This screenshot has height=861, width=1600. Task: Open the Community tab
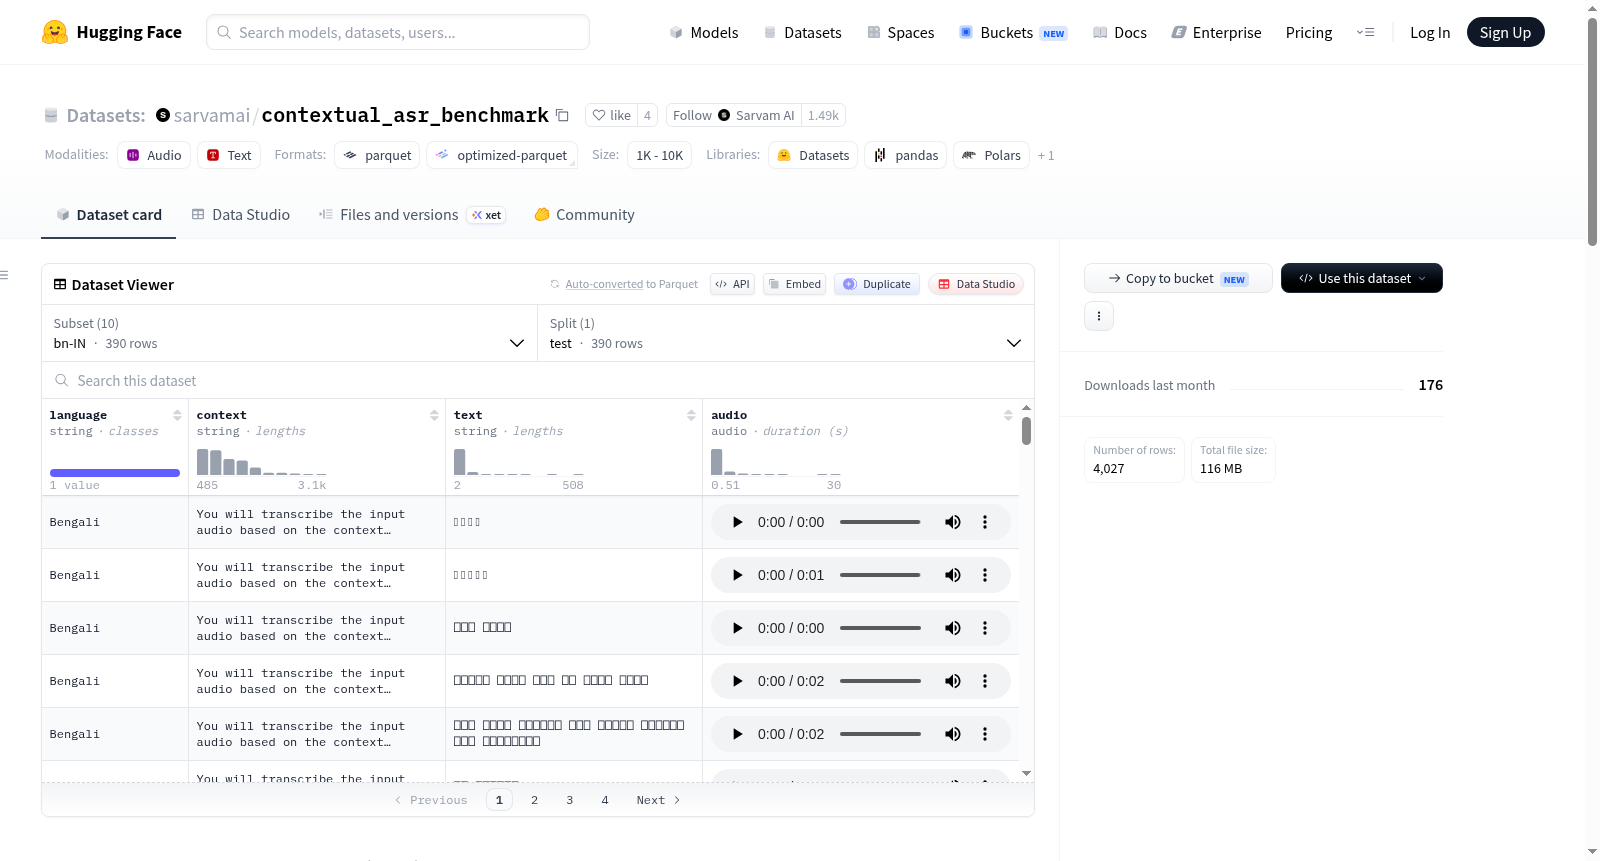[584, 215]
